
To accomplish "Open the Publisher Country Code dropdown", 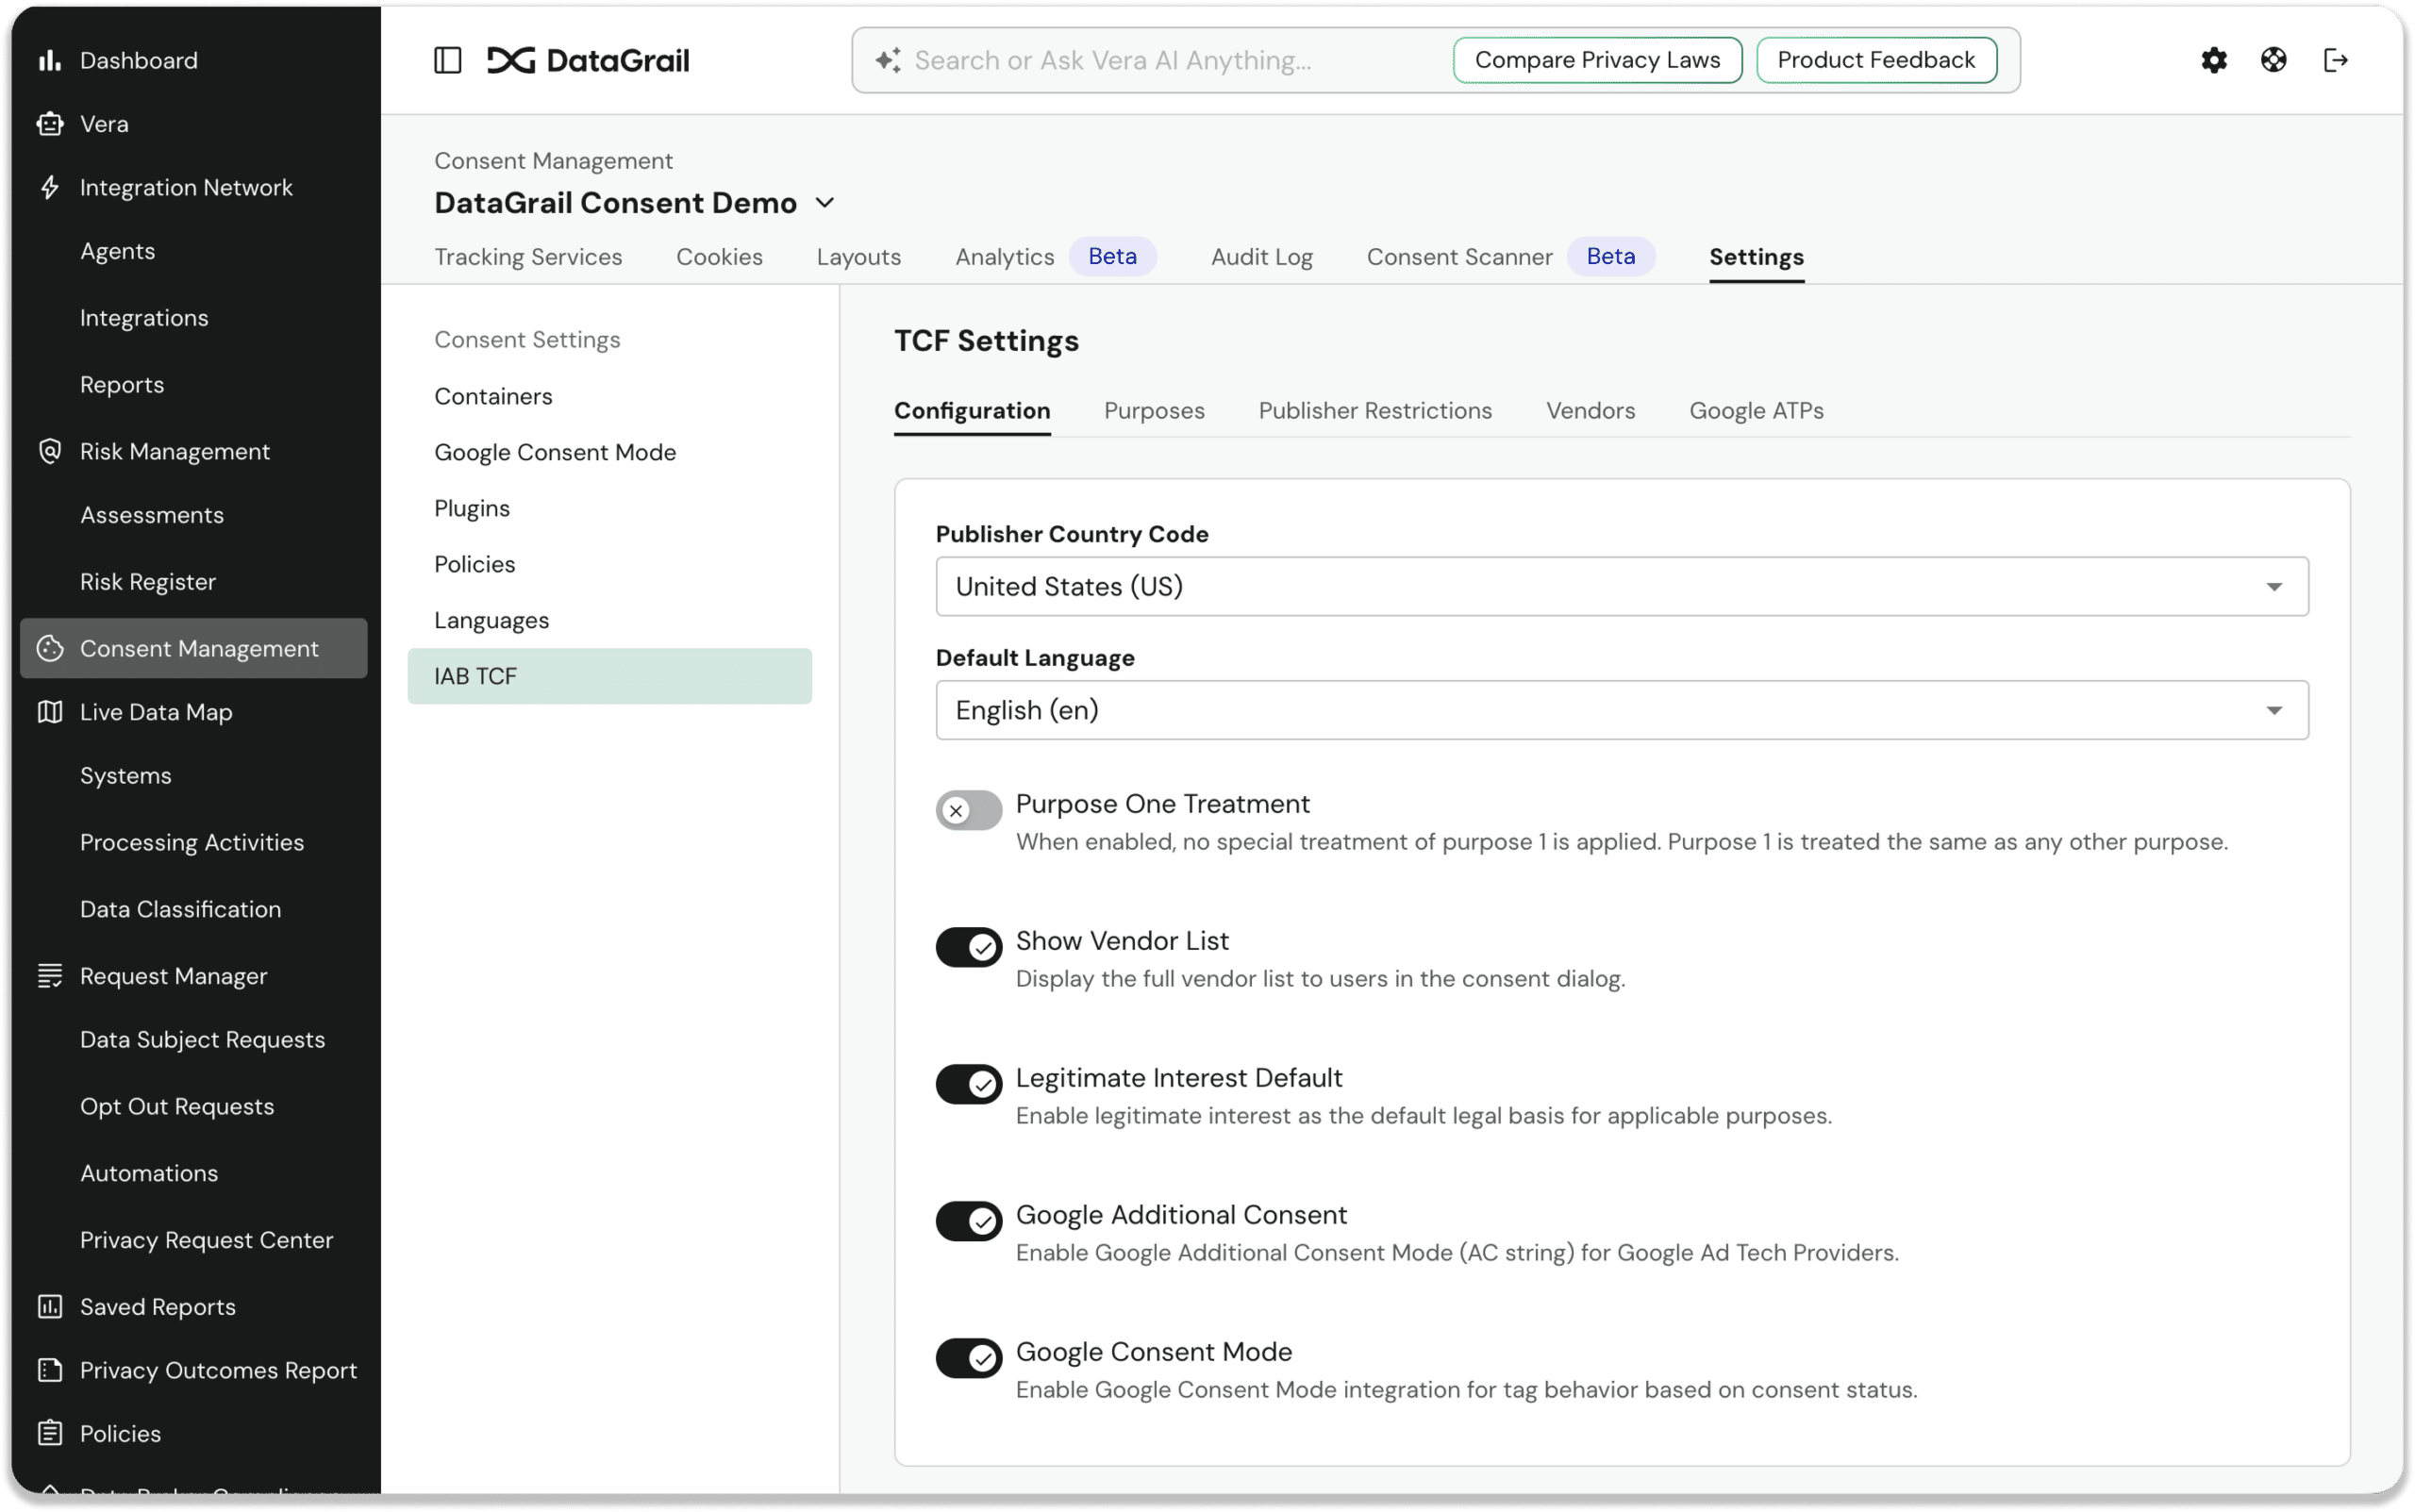I will coord(1621,586).
